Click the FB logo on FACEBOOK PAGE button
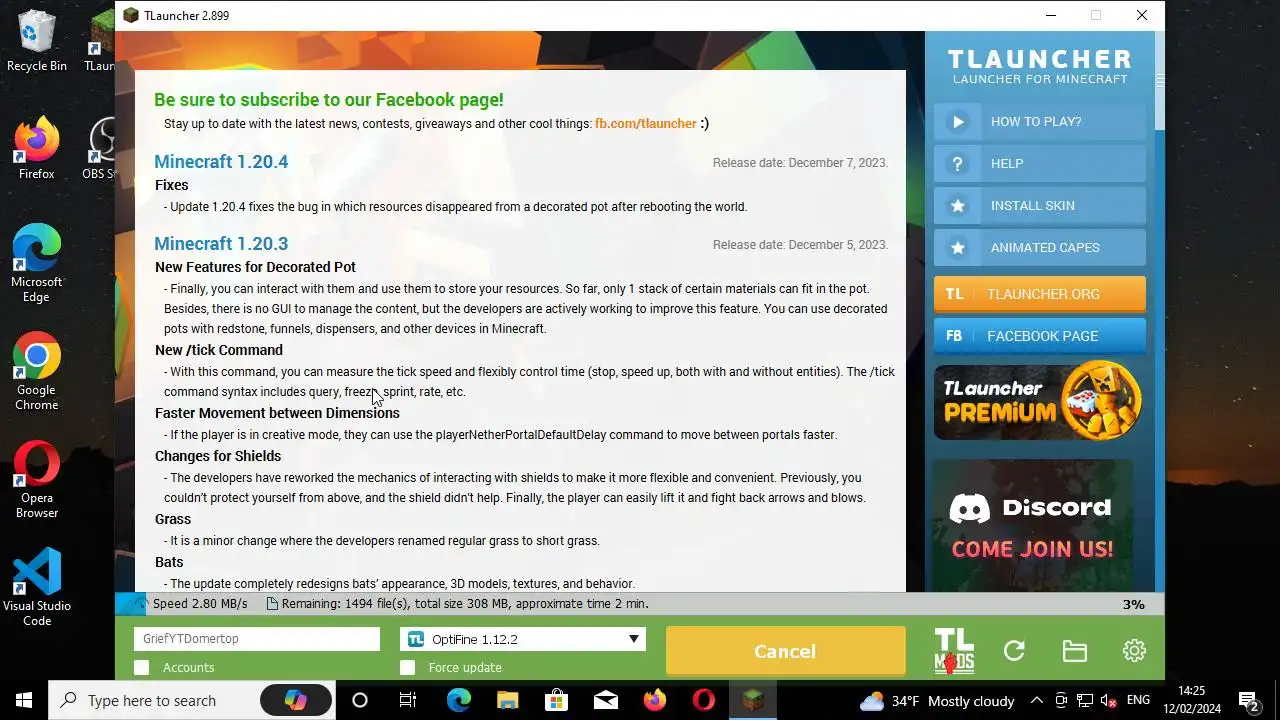 click(x=954, y=336)
